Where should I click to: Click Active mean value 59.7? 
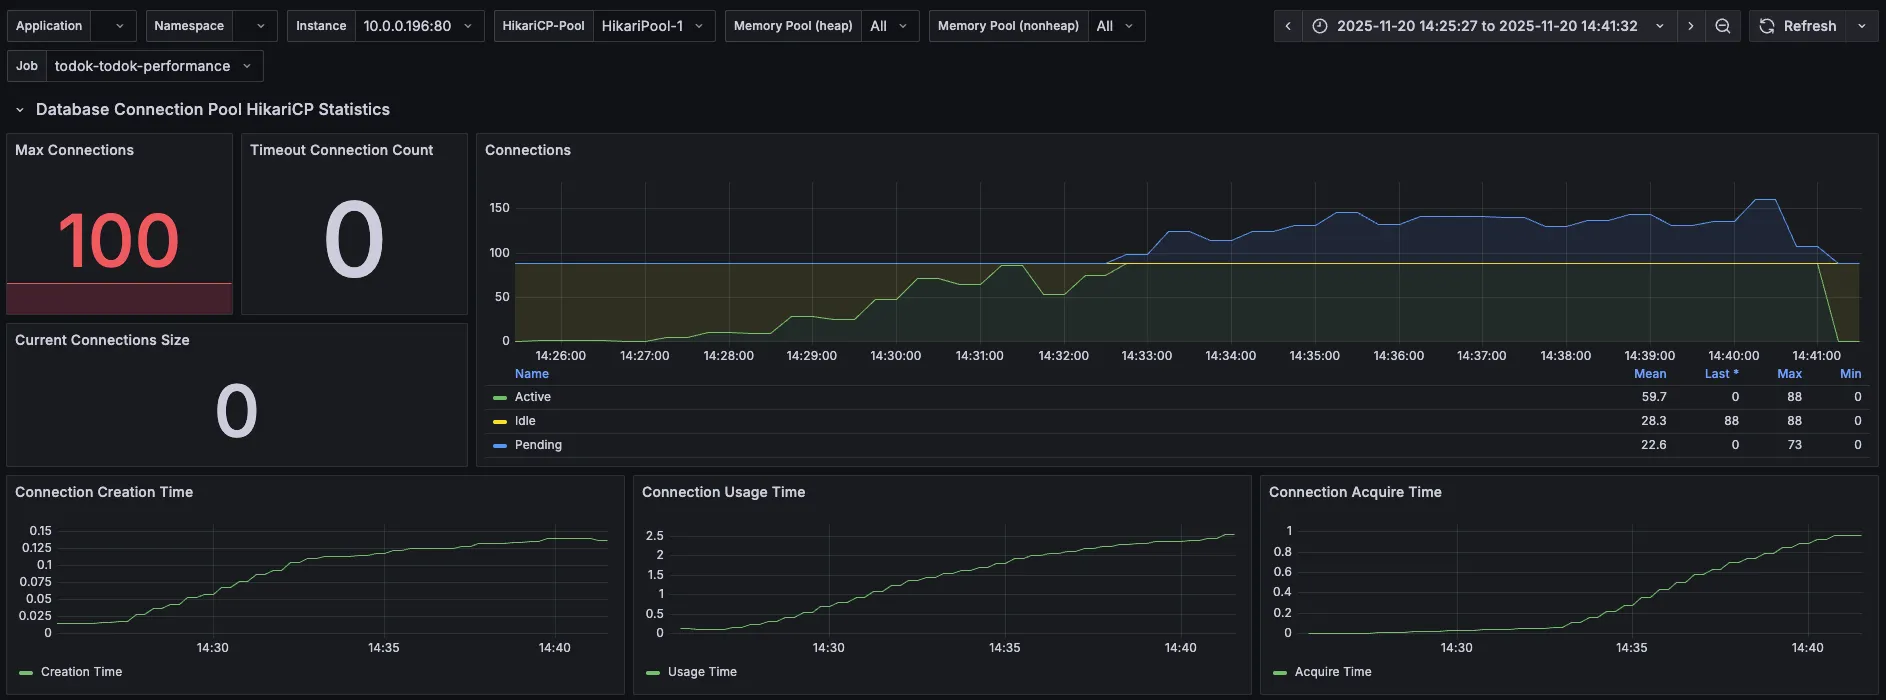point(1654,397)
